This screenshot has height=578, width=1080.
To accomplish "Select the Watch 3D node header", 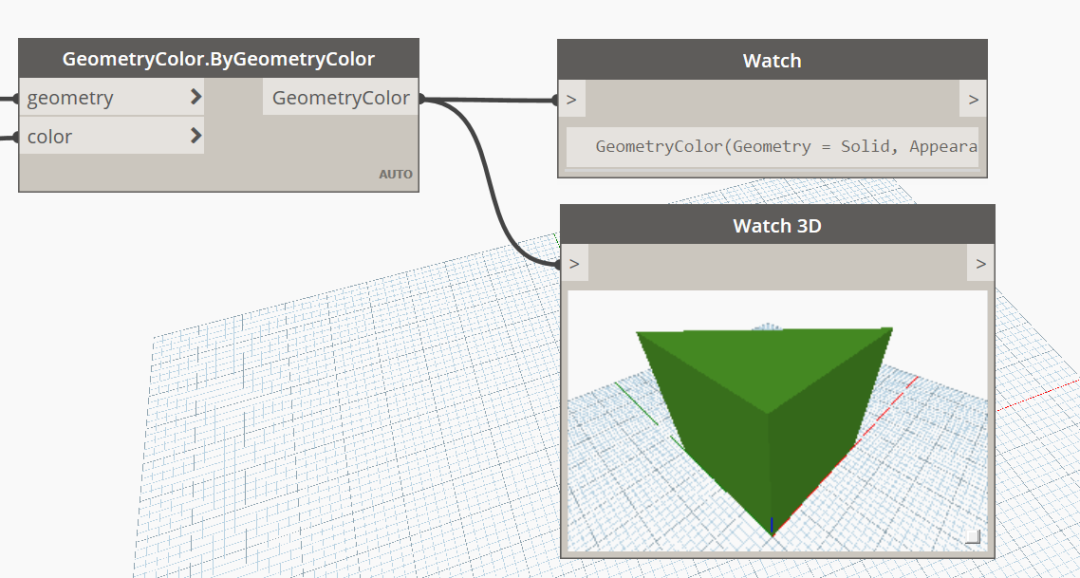I will point(778,225).
